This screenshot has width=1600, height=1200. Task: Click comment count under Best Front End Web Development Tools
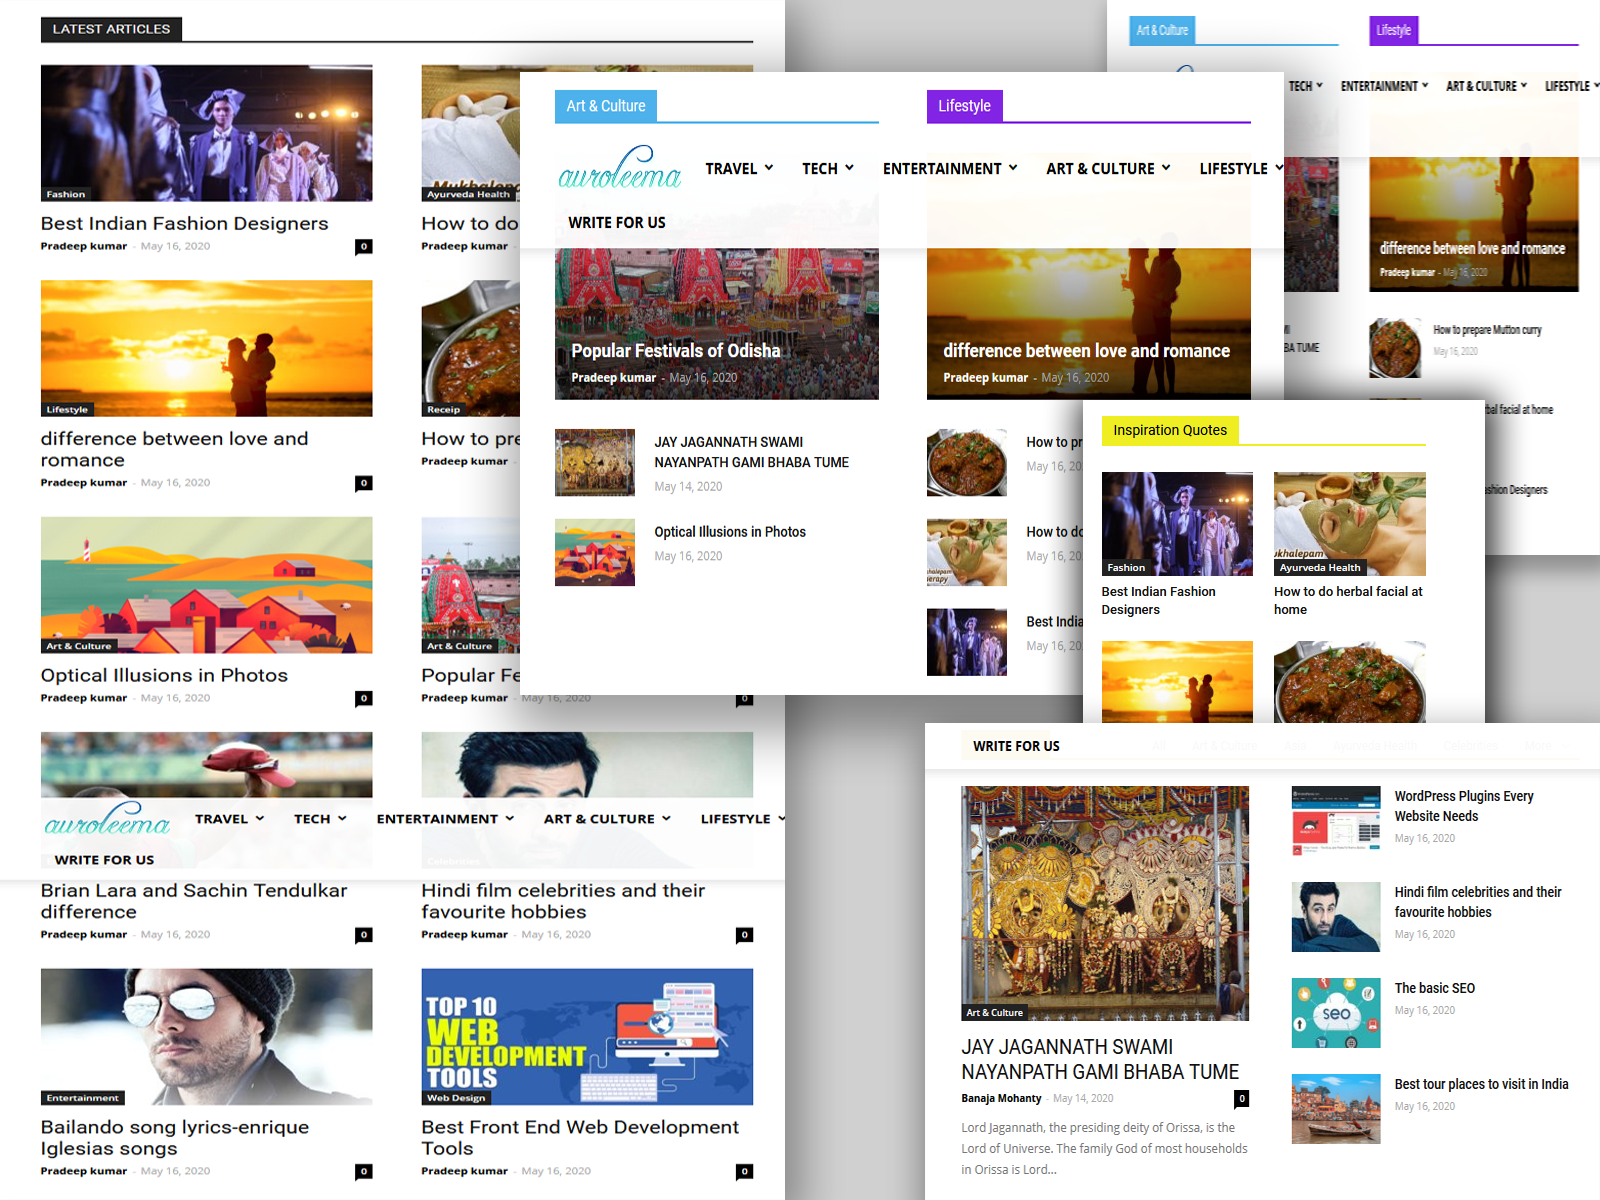(744, 1171)
